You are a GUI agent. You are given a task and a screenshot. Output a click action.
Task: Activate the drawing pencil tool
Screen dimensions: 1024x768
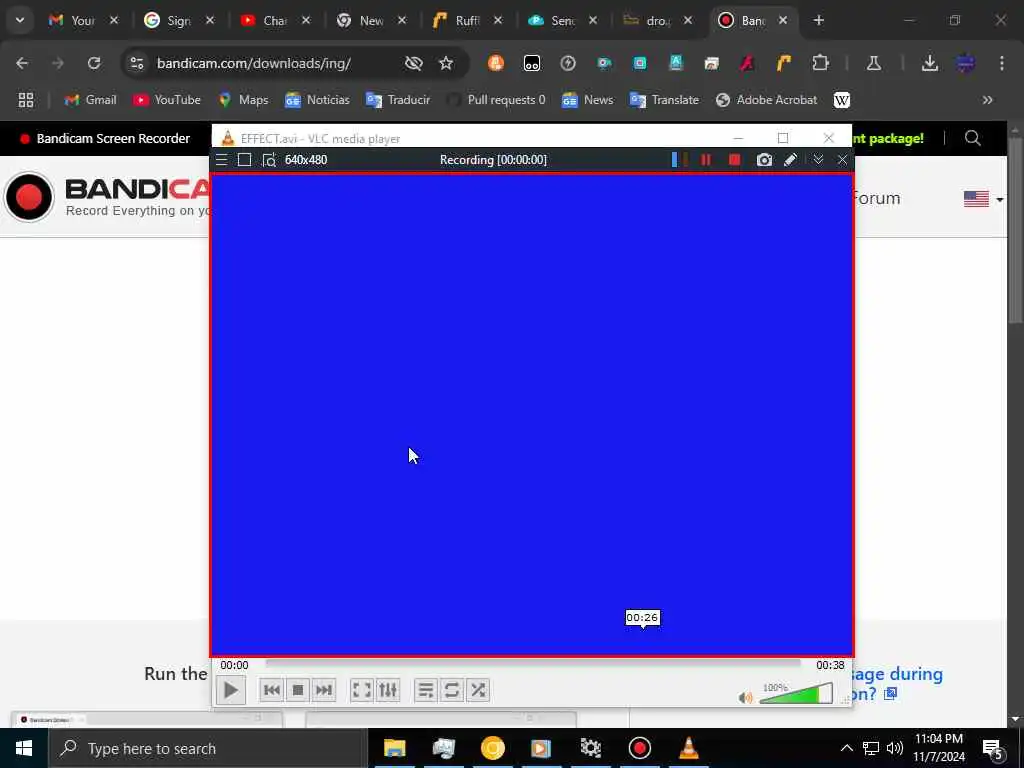[790, 160]
